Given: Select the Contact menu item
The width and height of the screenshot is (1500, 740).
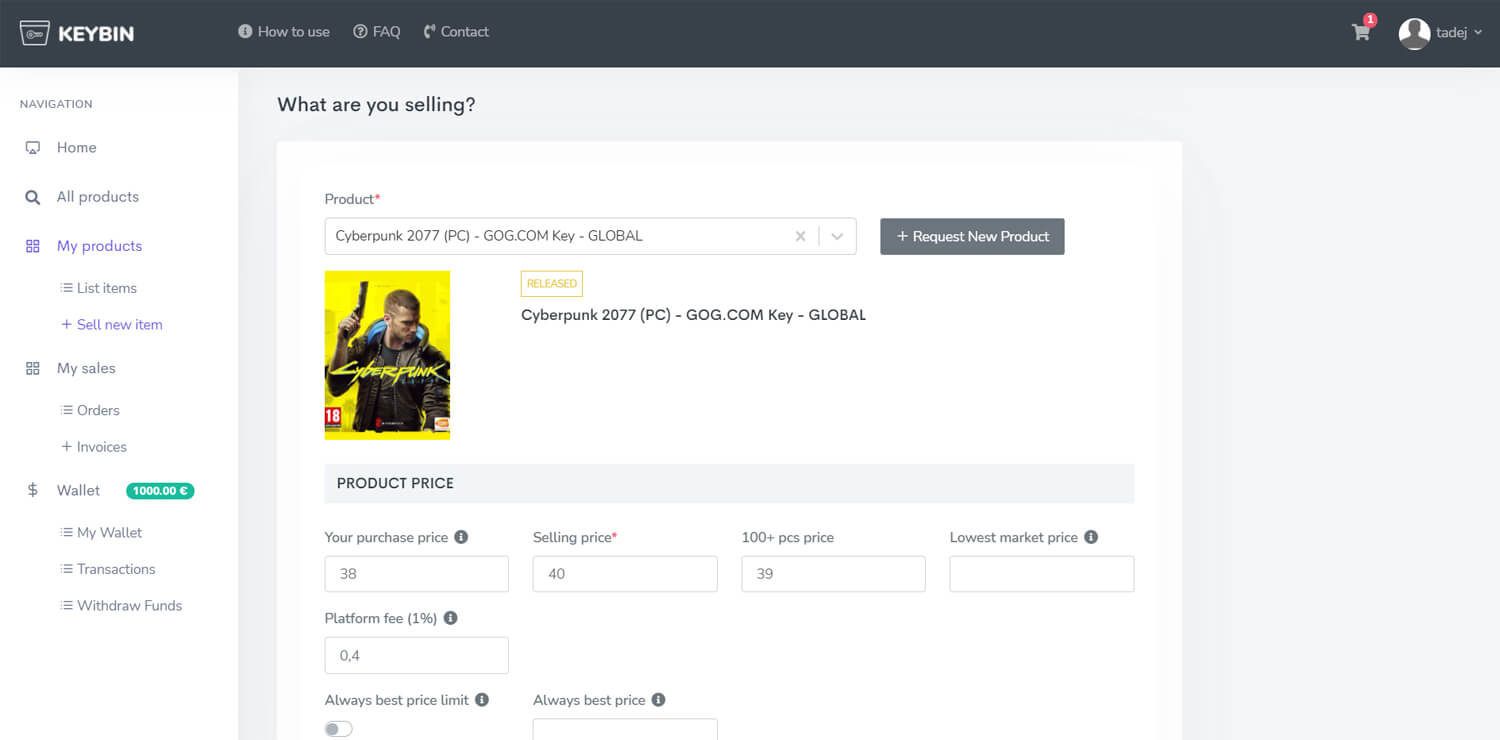Looking at the screenshot, I should tap(456, 31).
